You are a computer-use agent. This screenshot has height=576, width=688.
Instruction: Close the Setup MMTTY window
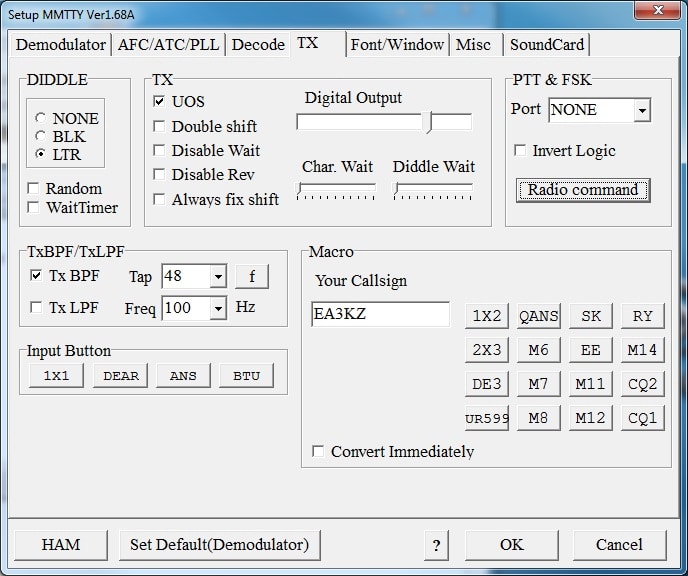(657, 11)
